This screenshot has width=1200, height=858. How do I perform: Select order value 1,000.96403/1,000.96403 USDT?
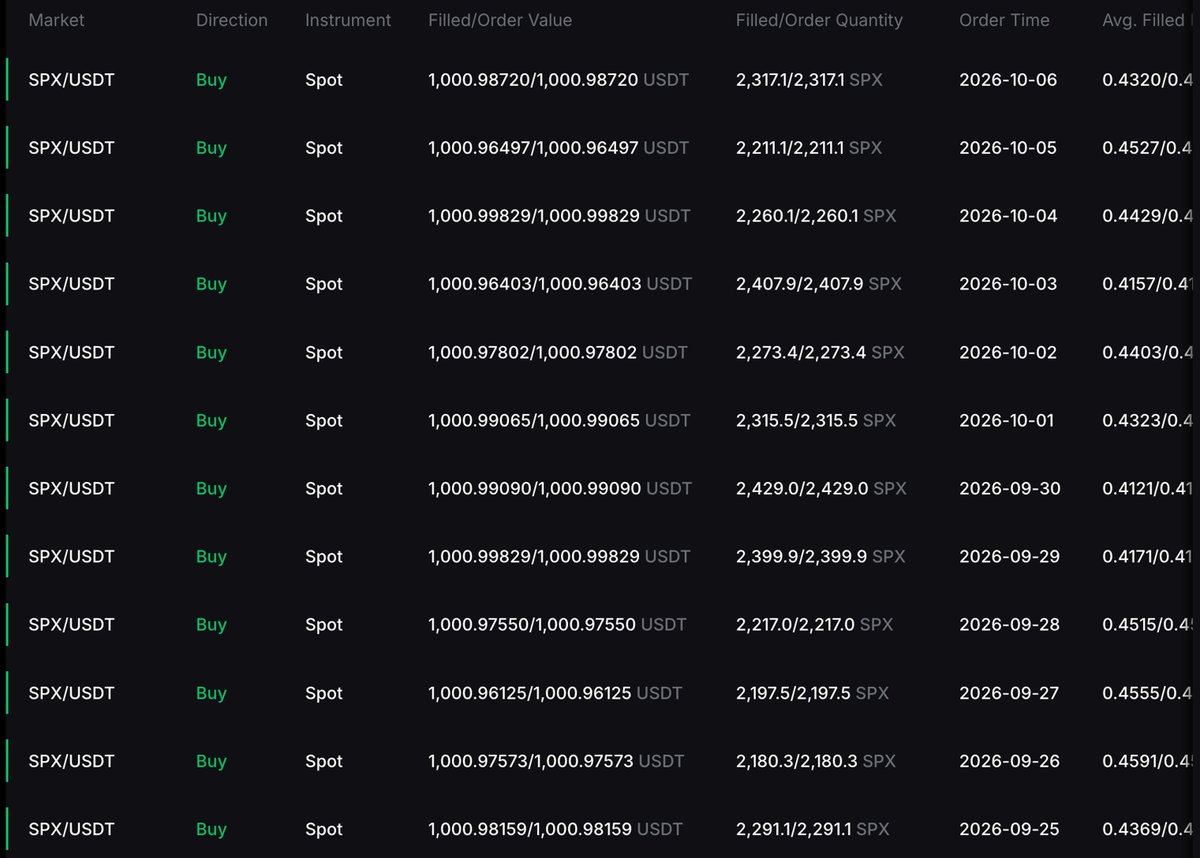pos(560,284)
